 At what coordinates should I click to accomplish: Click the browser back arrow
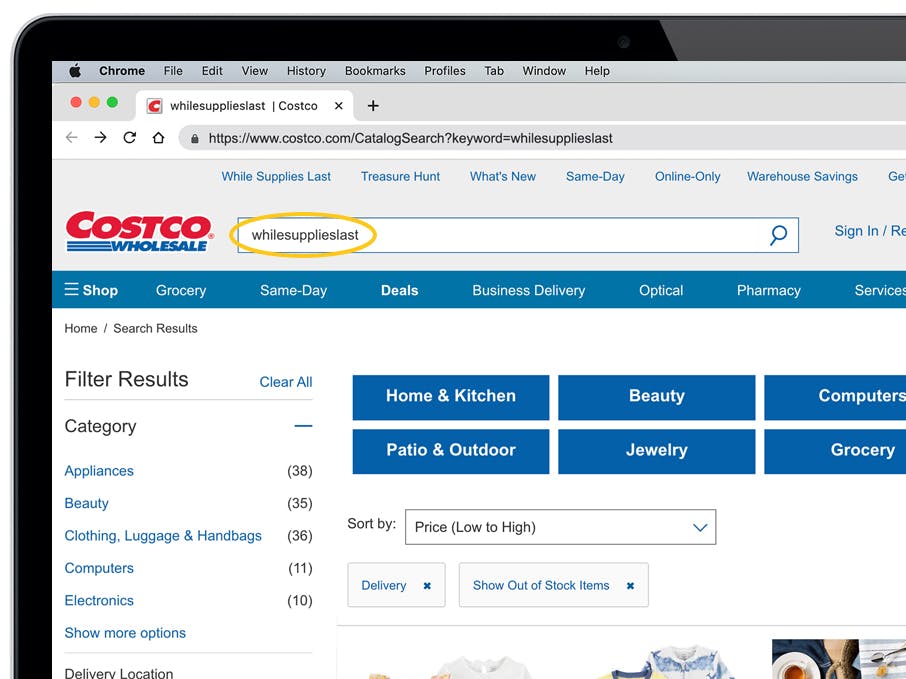coord(71,138)
